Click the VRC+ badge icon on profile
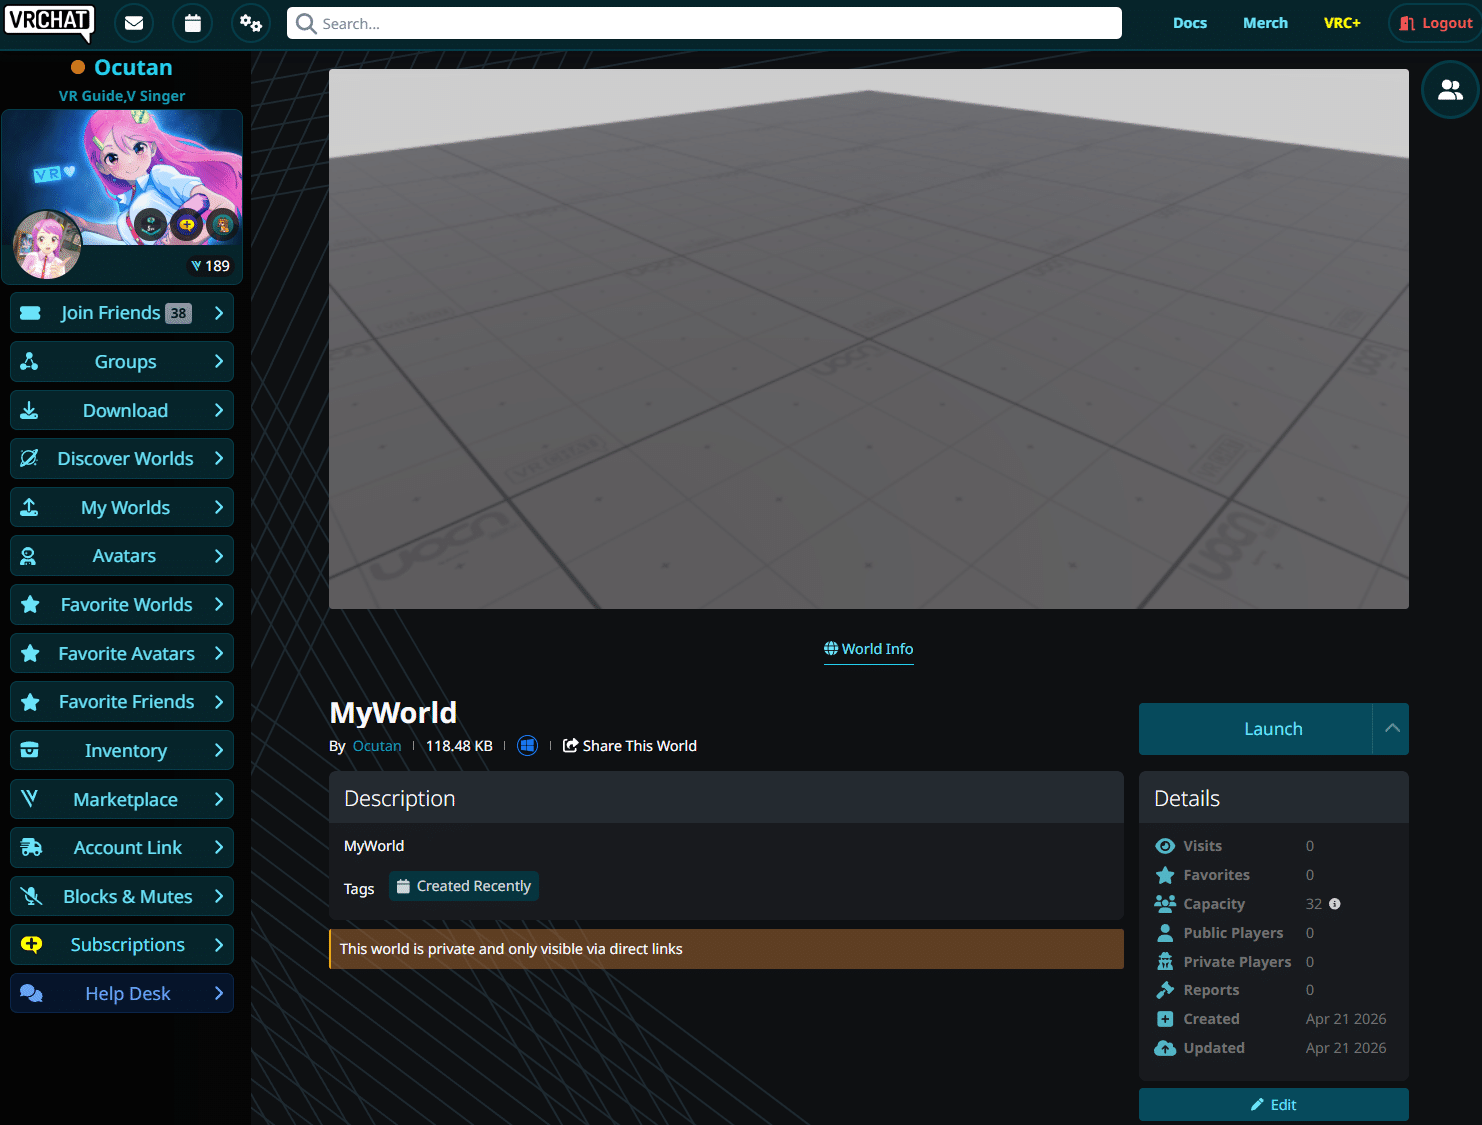1482x1125 pixels. [x=186, y=224]
